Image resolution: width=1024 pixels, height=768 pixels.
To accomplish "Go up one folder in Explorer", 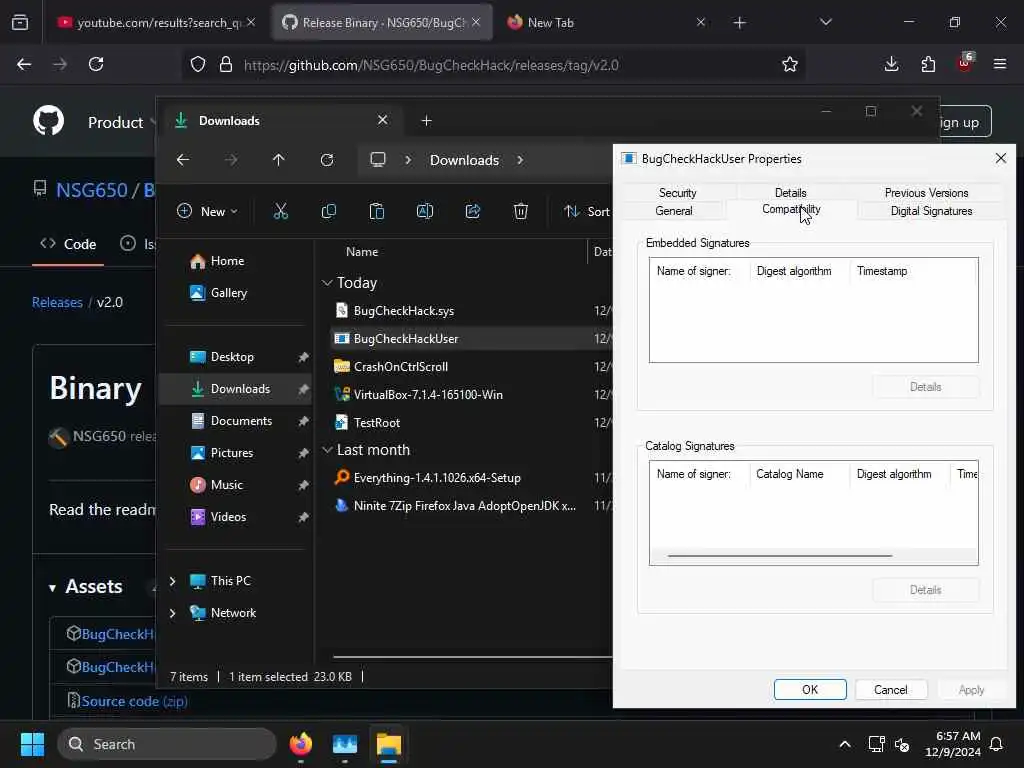I will [x=279, y=160].
